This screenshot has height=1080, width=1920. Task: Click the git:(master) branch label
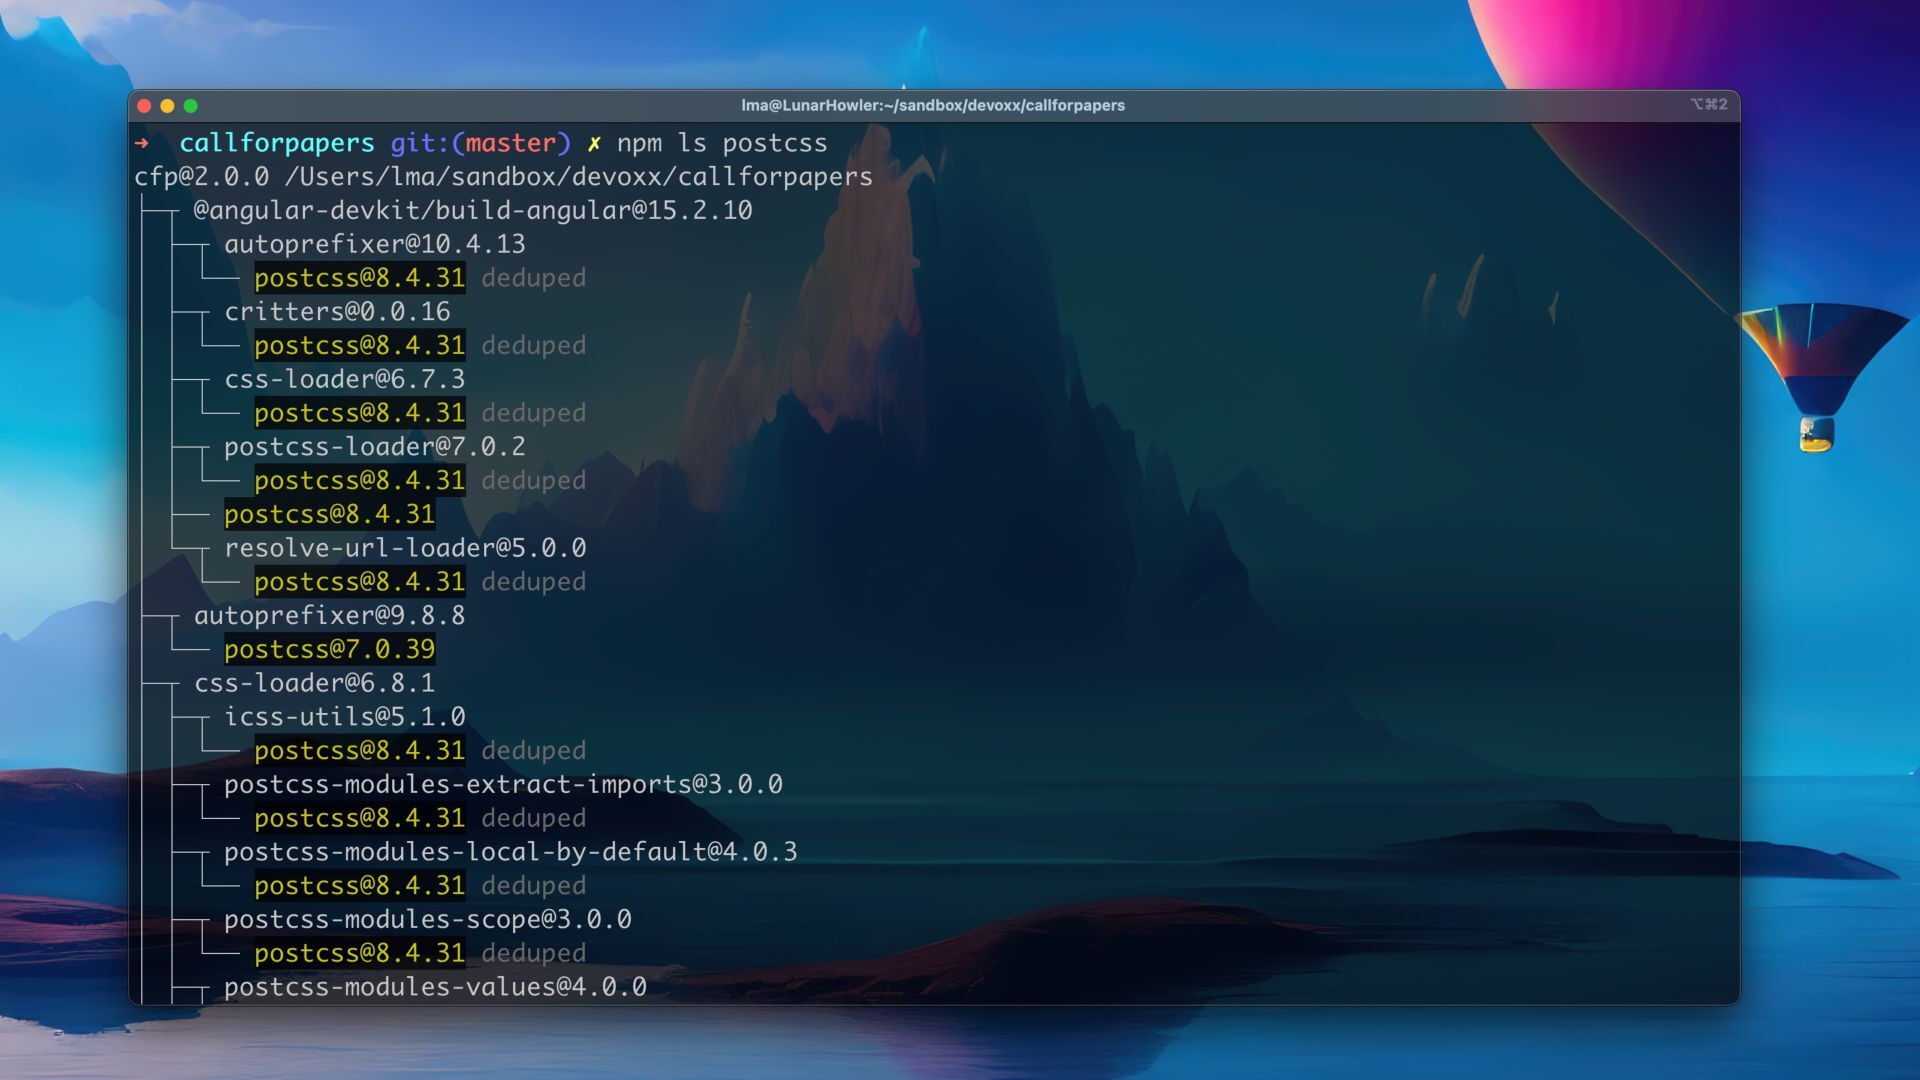pyautogui.click(x=480, y=144)
